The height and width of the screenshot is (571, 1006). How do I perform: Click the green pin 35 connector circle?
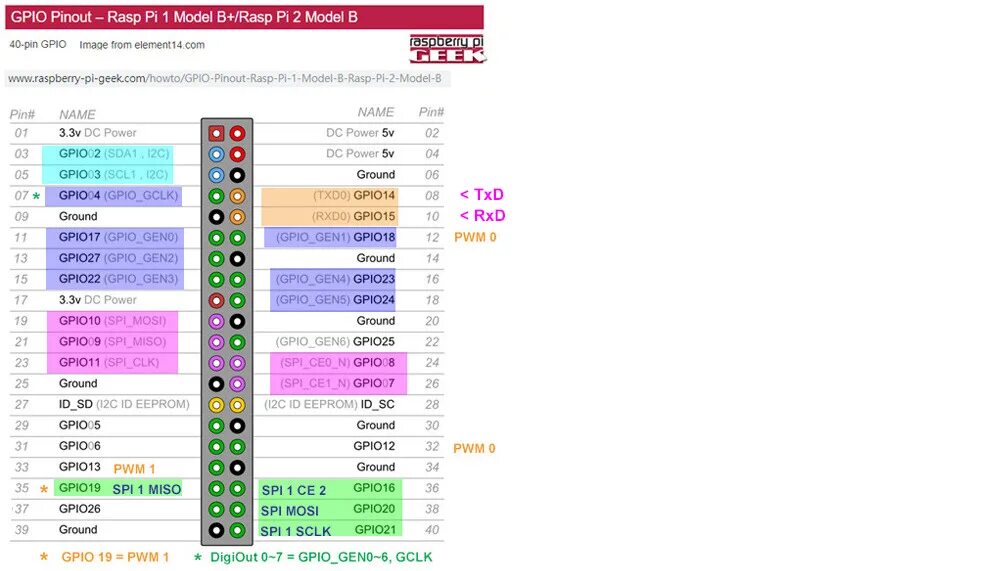[x=216, y=489]
